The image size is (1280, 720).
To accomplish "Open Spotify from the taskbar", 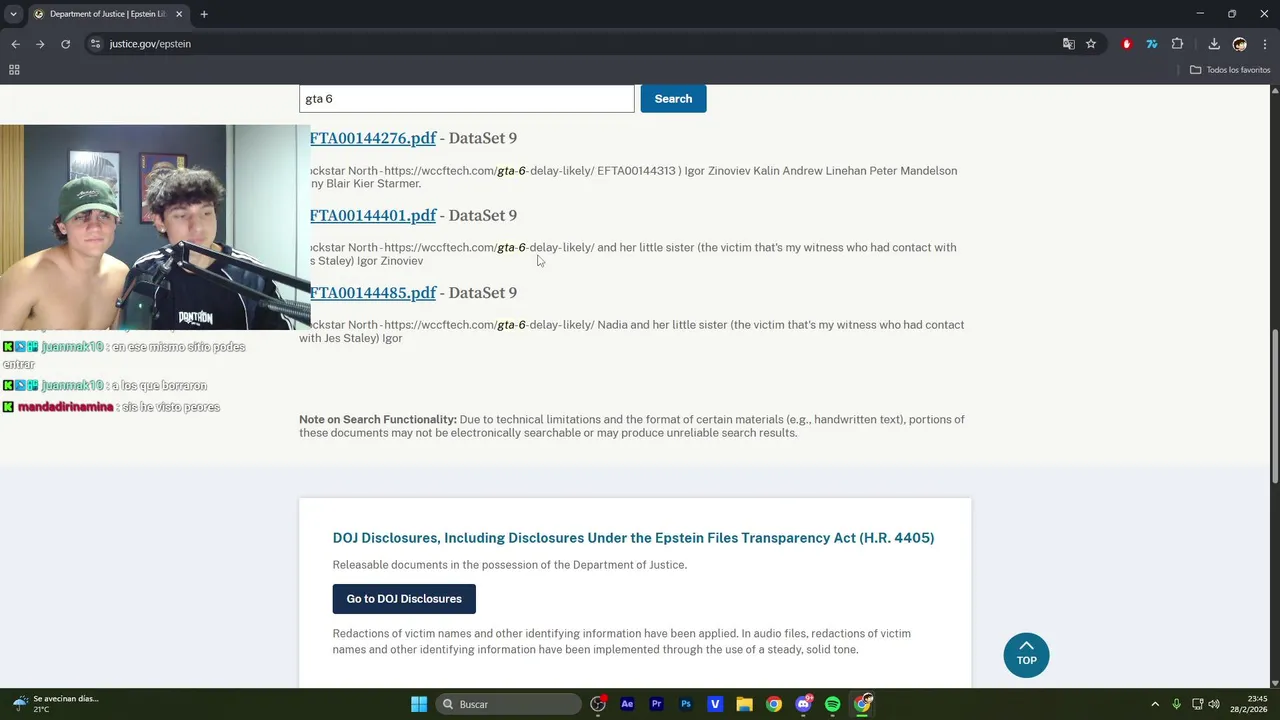I will pos(832,704).
